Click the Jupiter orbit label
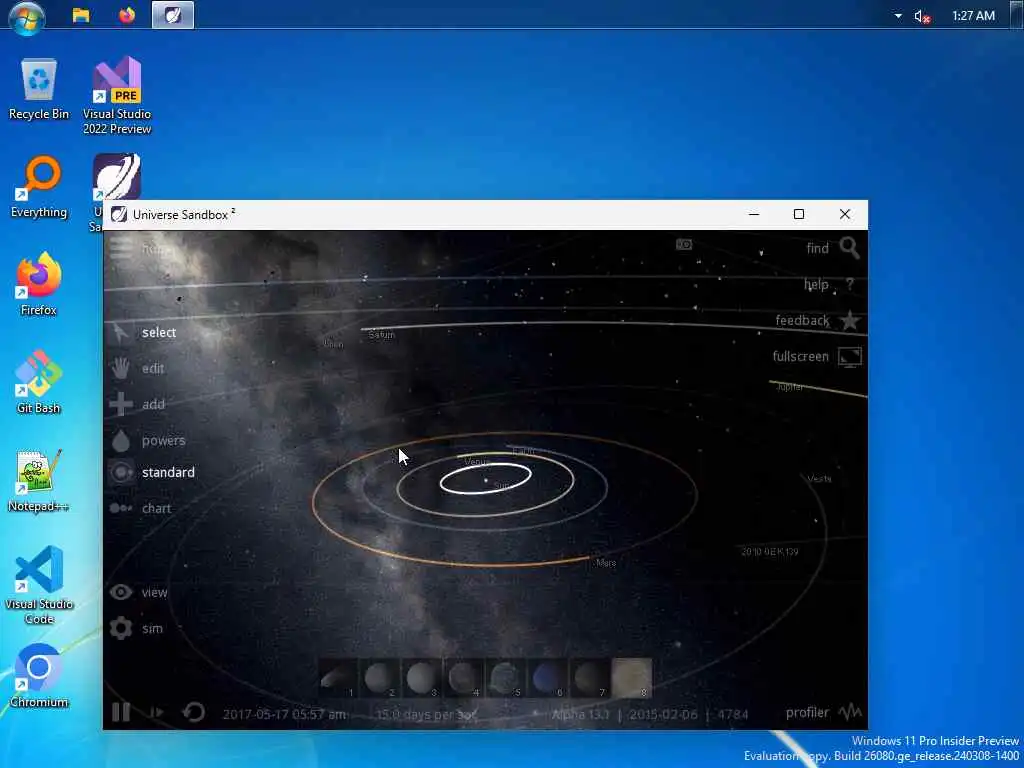The width and height of the screenshot is (1024, 768). coord(790,387)
